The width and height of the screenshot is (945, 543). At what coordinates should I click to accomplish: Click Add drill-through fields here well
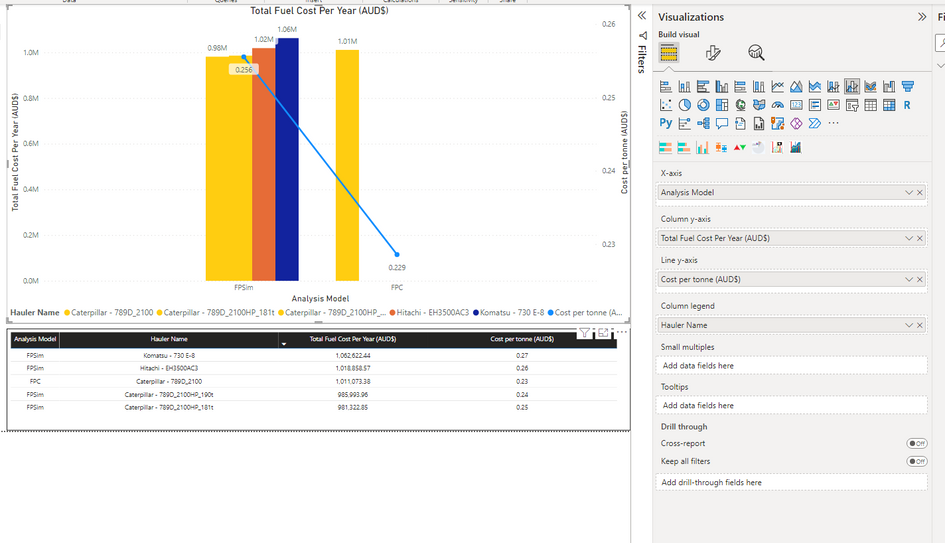pos(791,483)
